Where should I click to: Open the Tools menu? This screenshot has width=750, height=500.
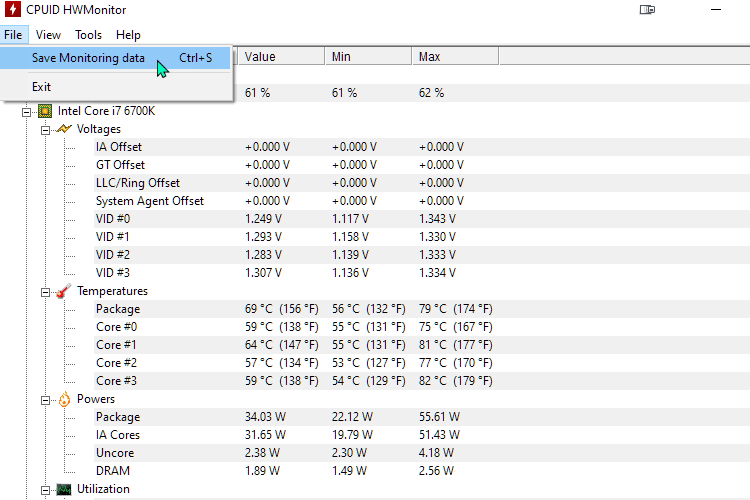click(88, 35)
